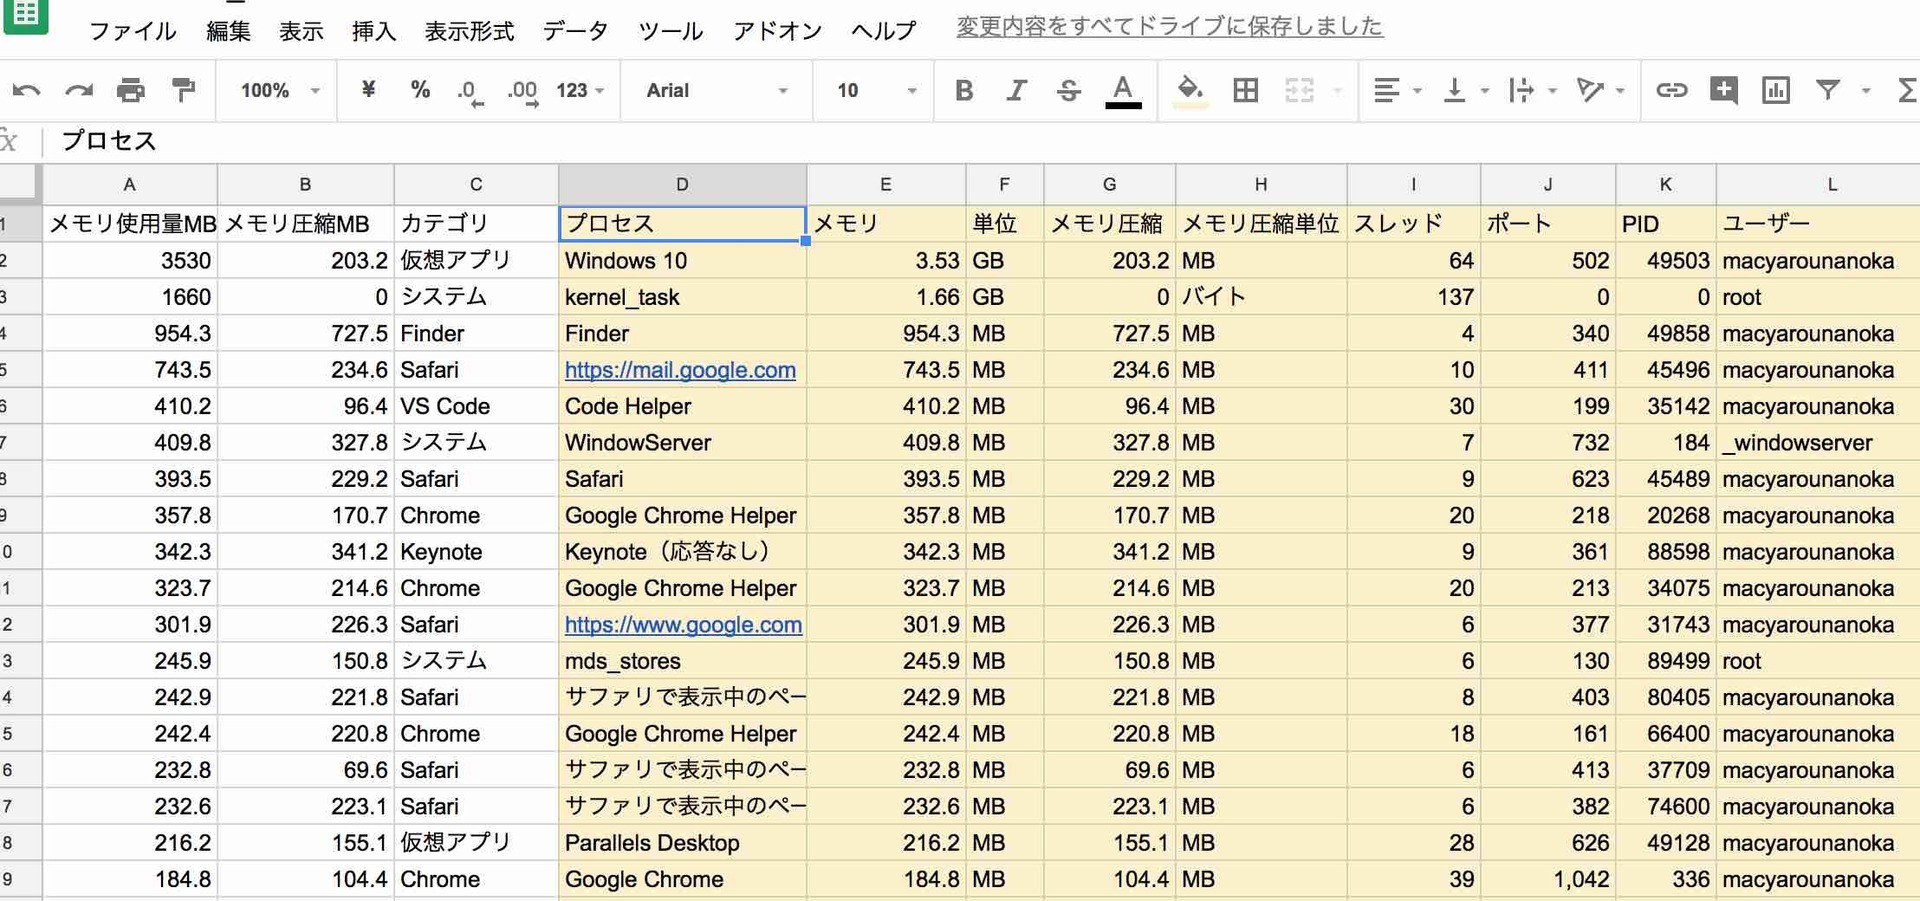
Task: Open the 123 number format dropdown
Action: tap(580, 91)
